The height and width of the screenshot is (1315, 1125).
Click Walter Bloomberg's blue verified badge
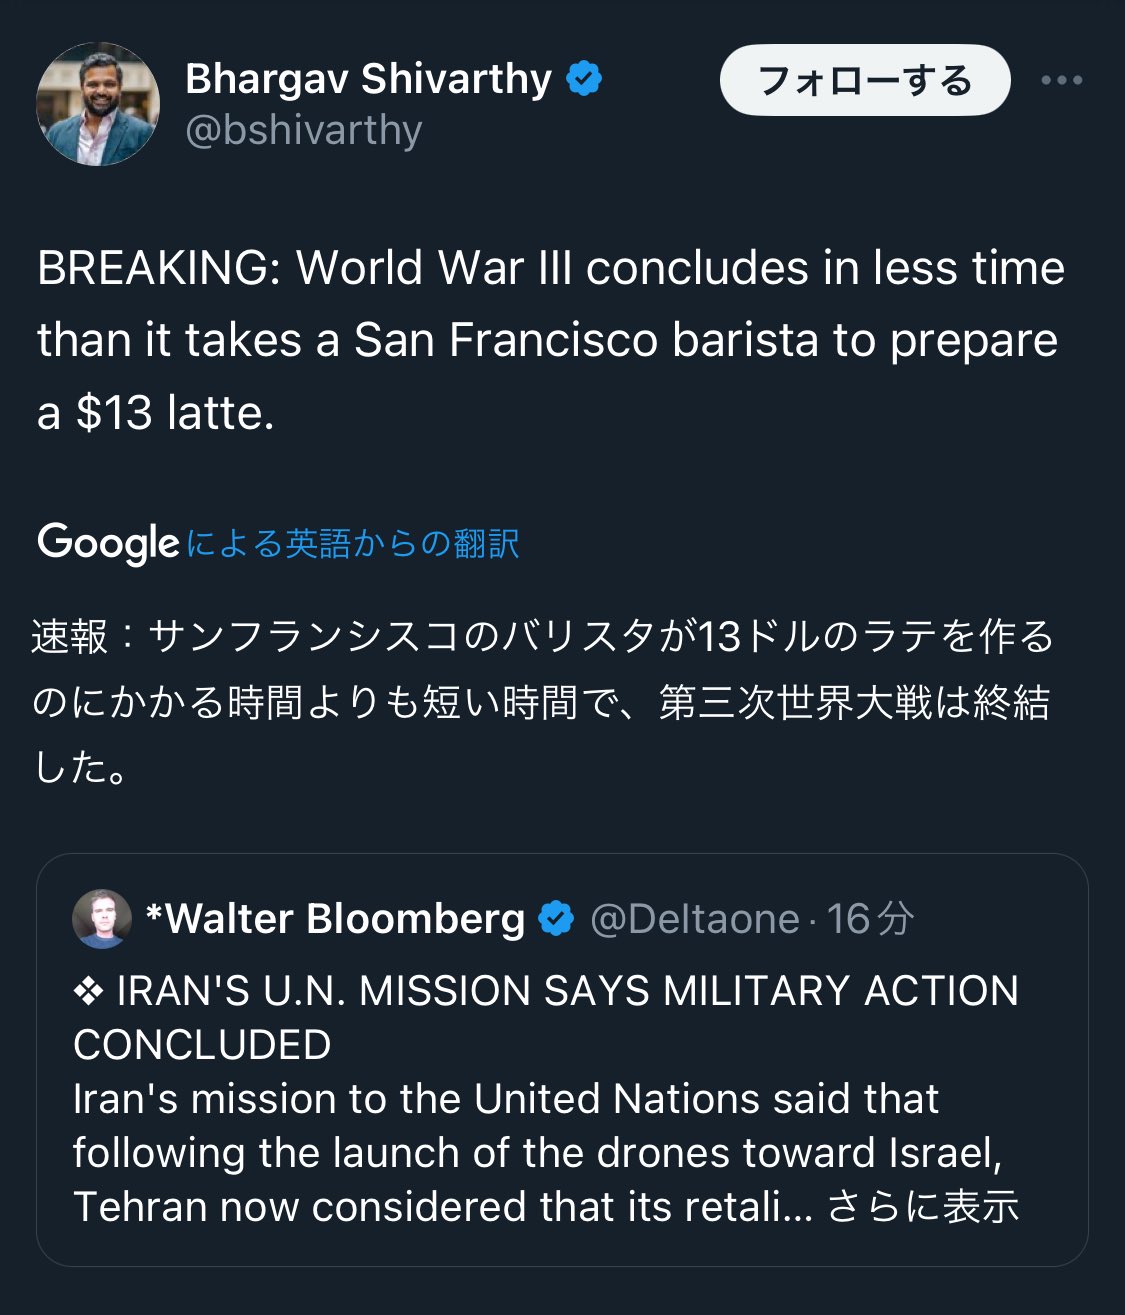coord(556,919)
